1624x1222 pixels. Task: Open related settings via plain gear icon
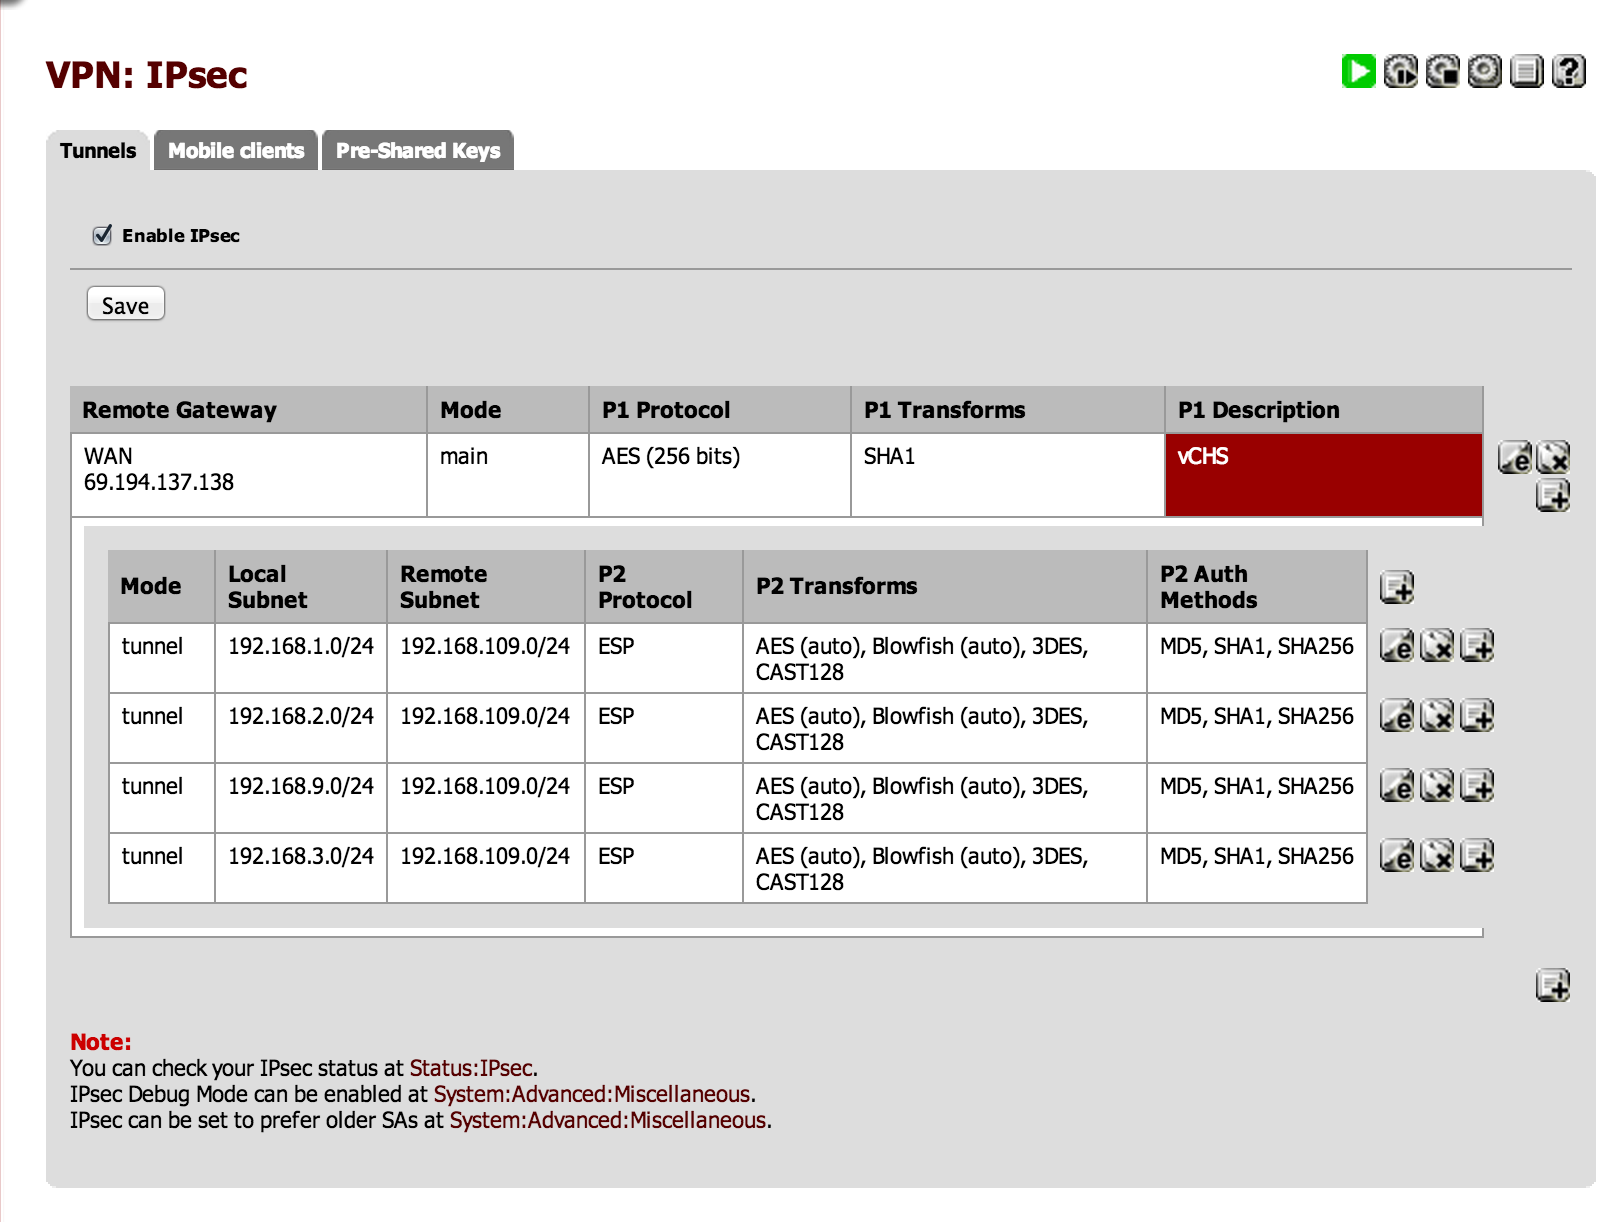[x=1484, y=72]
